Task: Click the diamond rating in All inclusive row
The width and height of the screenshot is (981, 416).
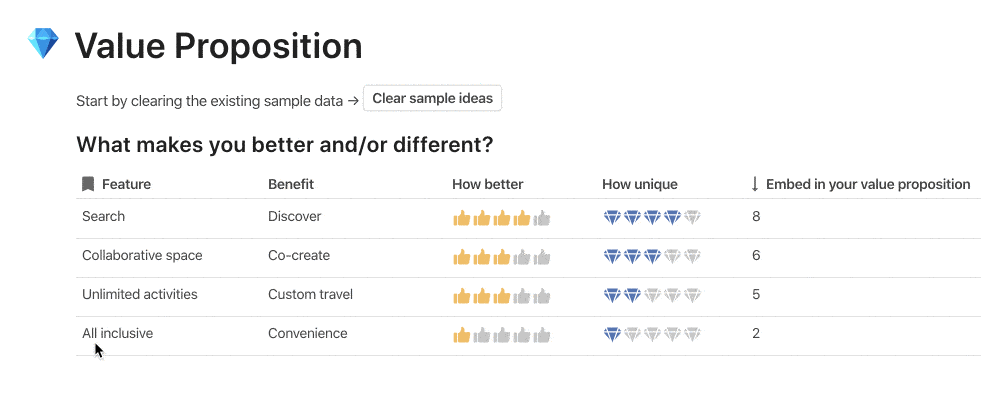Action: pos(651,334)
